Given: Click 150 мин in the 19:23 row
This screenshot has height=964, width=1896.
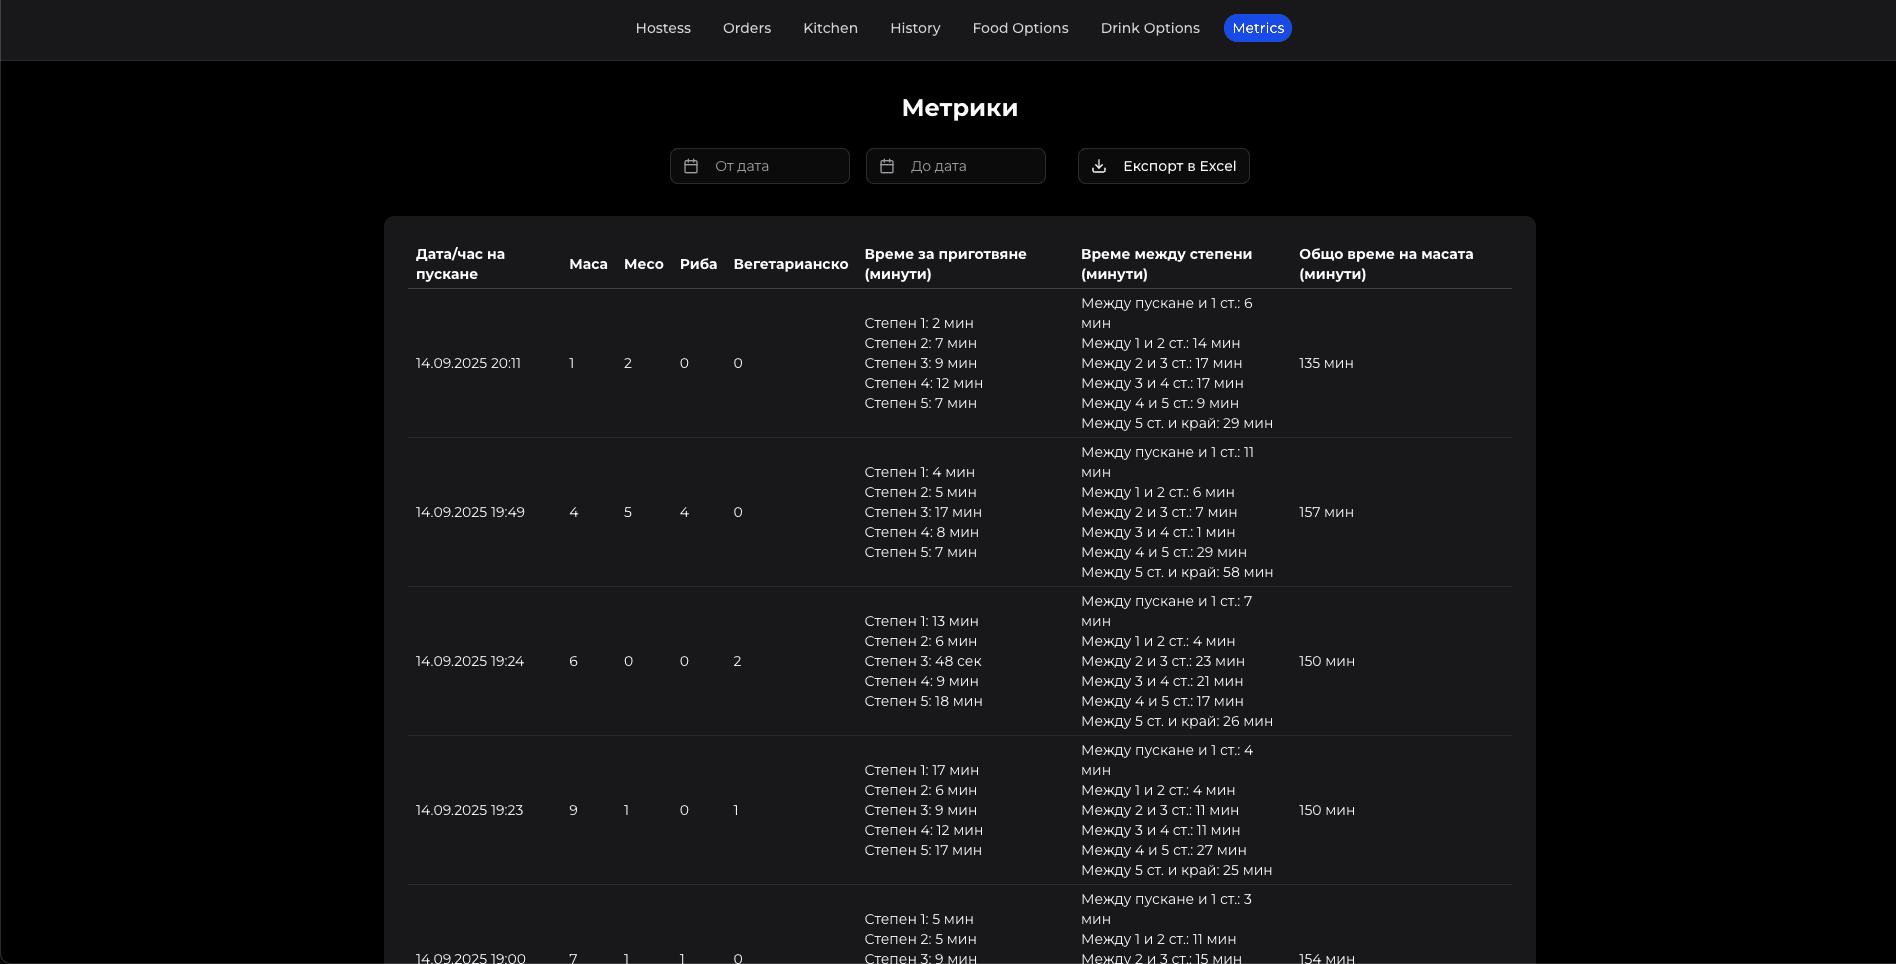Looking at the screenshot, I should point(1327,810).
